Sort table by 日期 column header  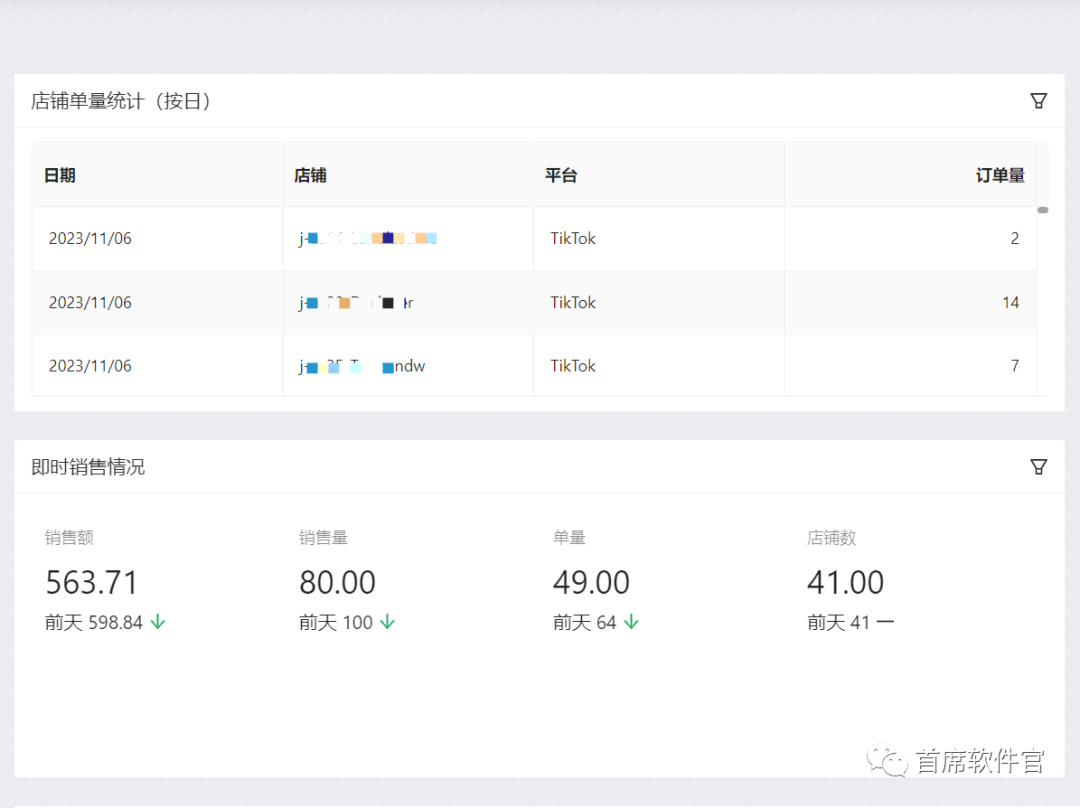[x=60, y=176]
